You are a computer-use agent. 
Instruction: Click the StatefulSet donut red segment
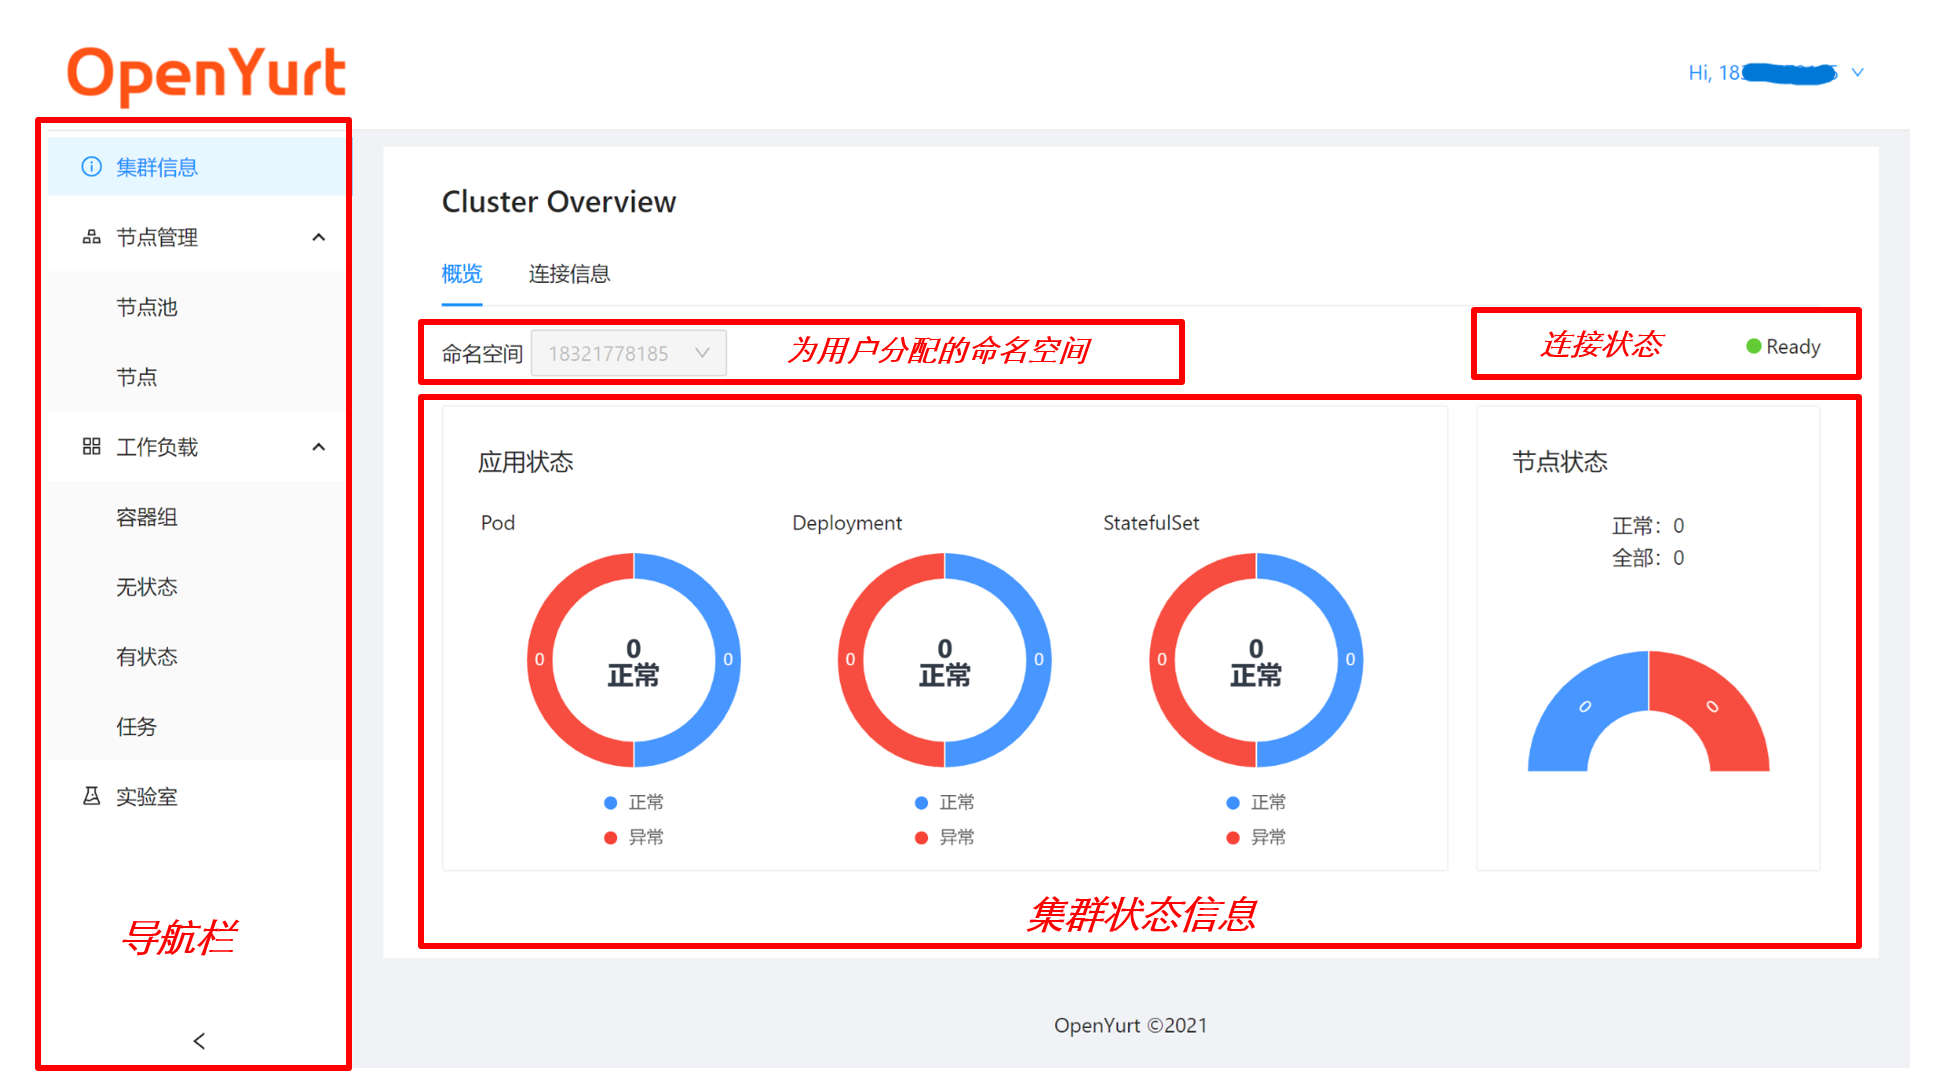[1162, 659]
